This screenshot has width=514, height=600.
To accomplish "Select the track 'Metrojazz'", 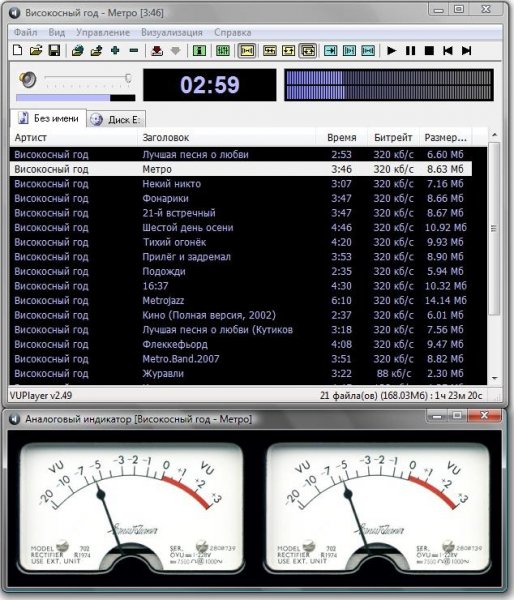I will [241, 300].
